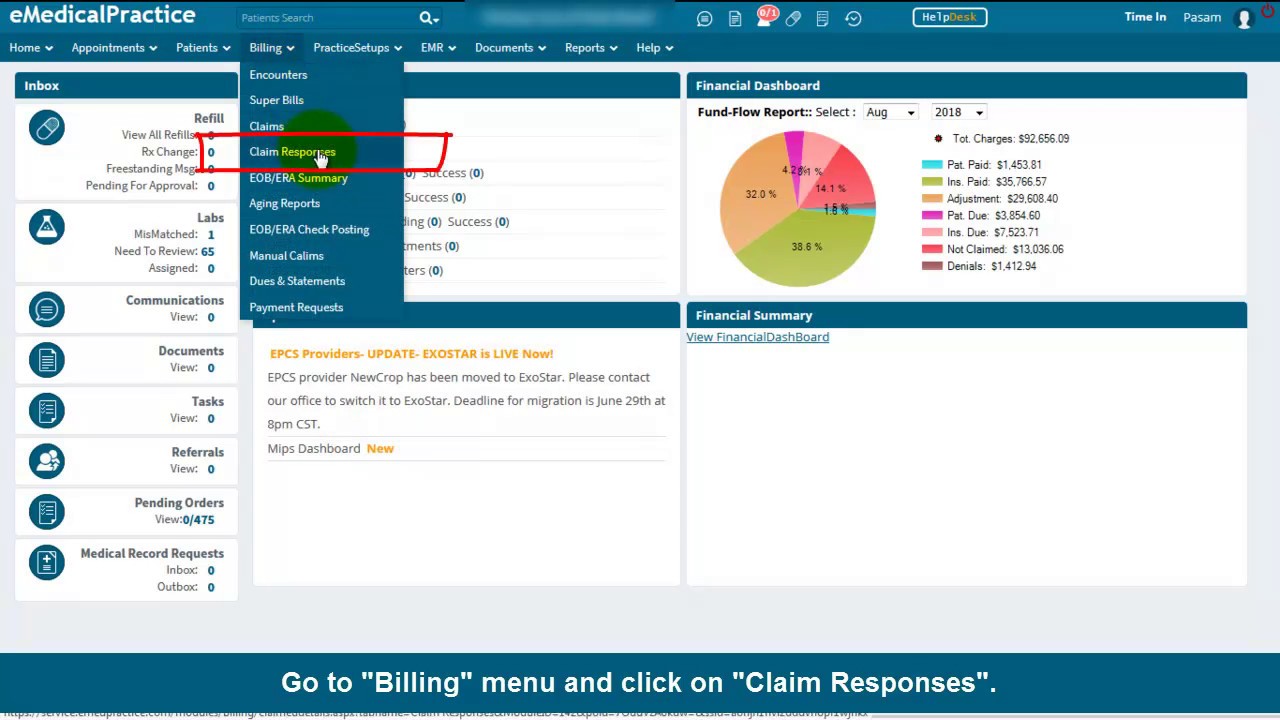This screenshot has width=1280, height=720.
Task: Click the history clock icon in header
Action: click(853, 18)
